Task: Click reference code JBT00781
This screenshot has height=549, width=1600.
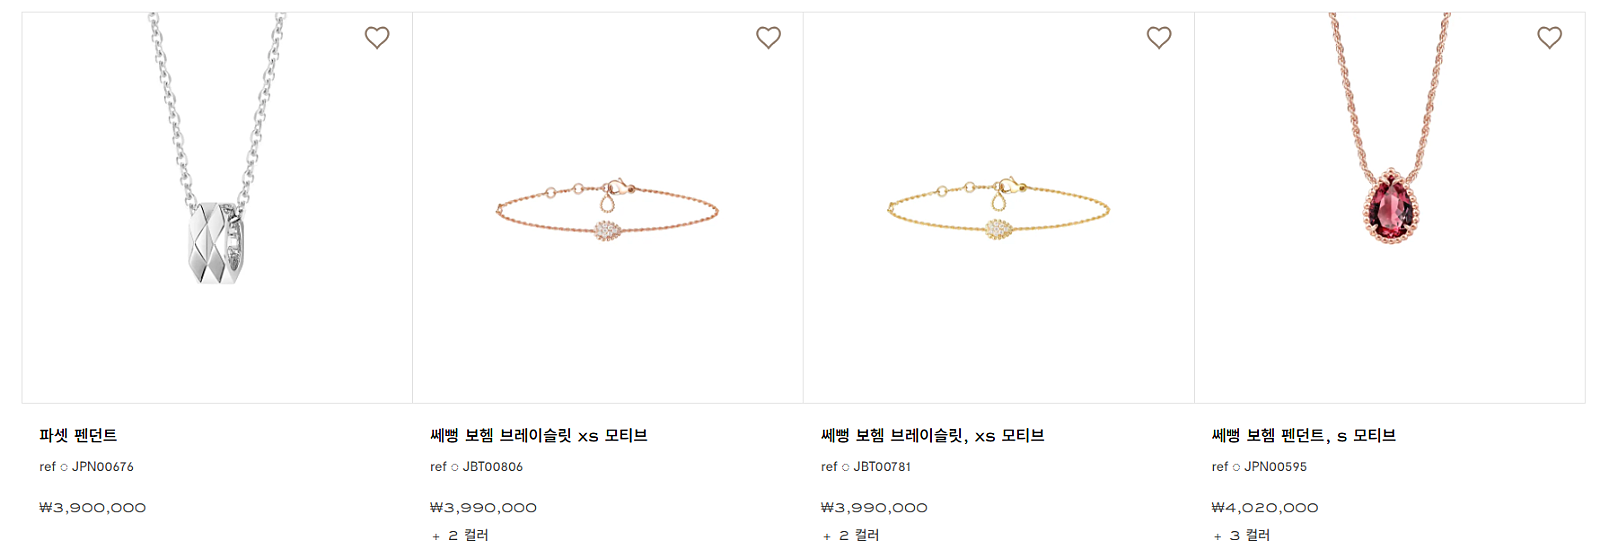Action: click(882, 467)
